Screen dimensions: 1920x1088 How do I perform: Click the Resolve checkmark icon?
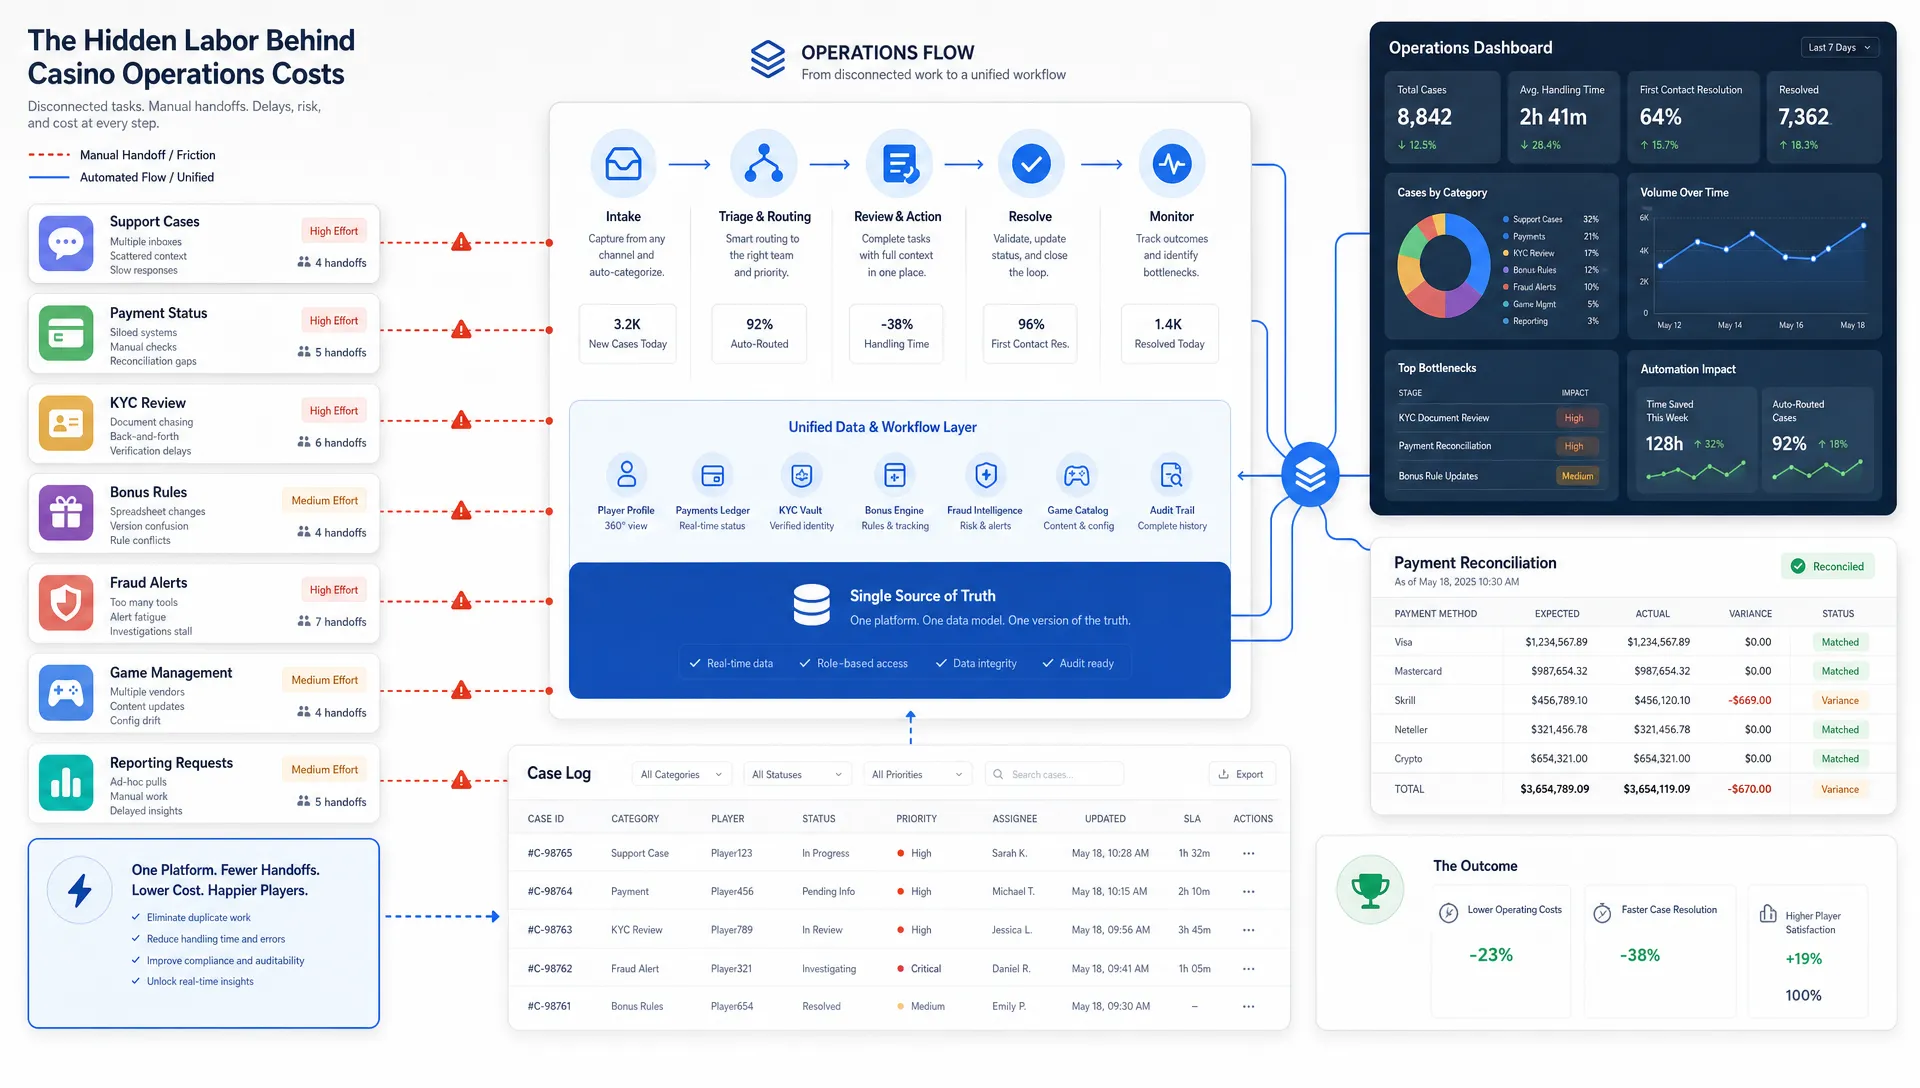click(x=1031, y=163)
